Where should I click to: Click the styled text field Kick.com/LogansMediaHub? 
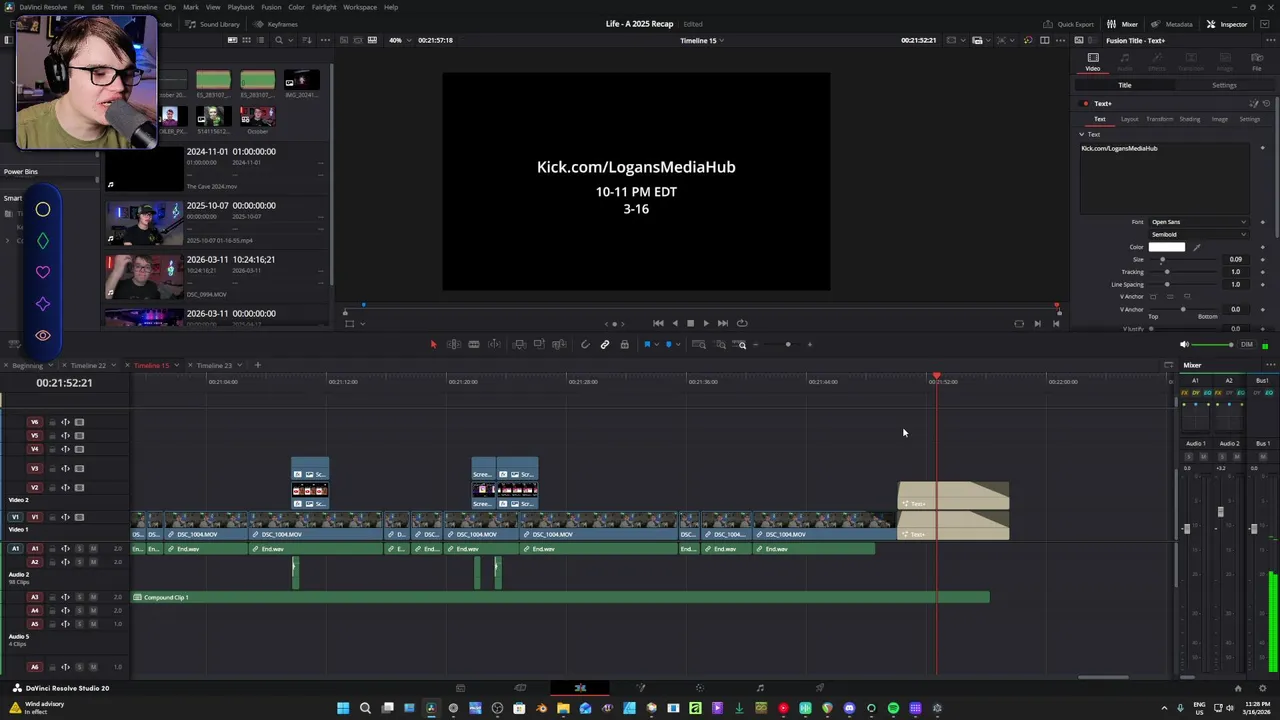tap(1164, 177)
